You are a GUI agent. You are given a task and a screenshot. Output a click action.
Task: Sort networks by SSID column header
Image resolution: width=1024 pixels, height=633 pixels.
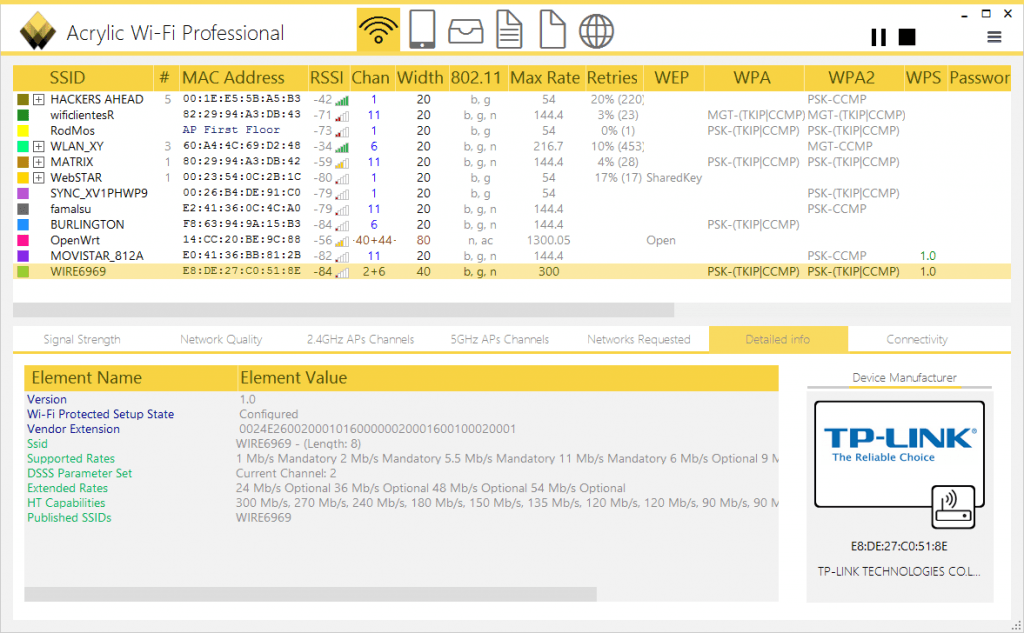click(x=83, y=78)
